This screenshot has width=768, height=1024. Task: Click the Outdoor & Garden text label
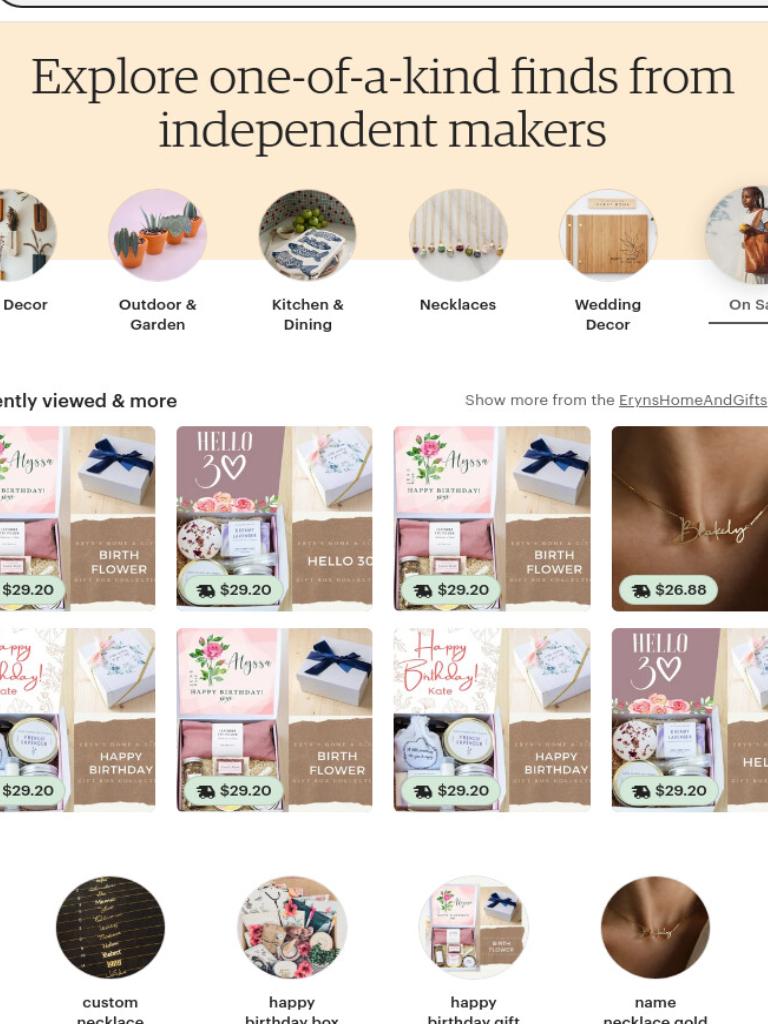pyautogui.click(x=157, y=314)
